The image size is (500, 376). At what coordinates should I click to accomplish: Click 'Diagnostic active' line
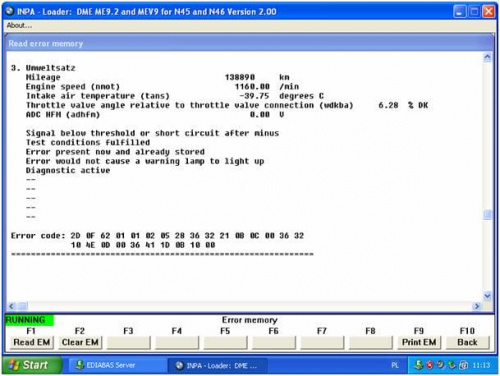(x=68, y=171)
